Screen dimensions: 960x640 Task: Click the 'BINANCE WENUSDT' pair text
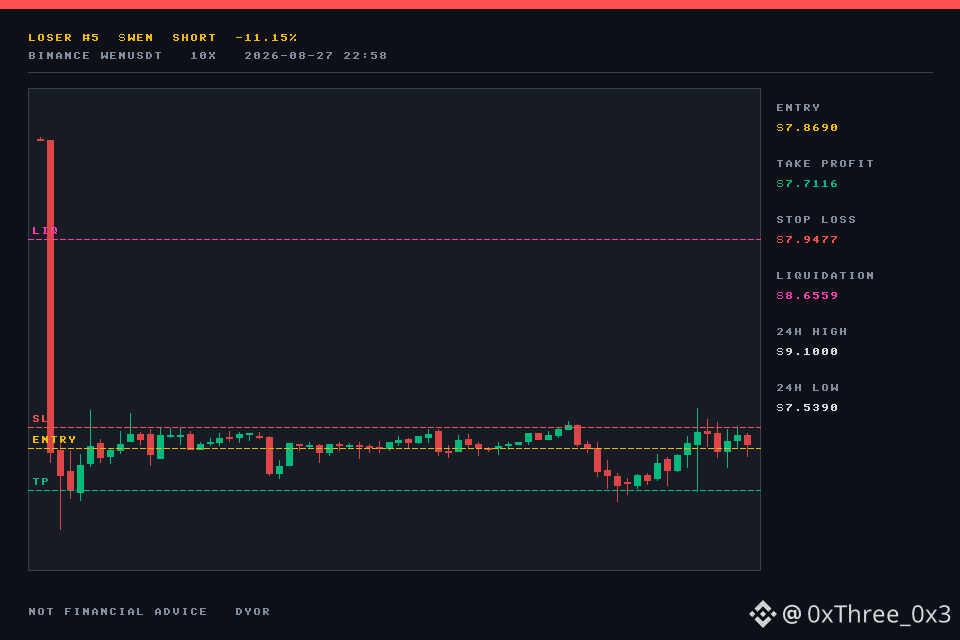tap(95, 56)
